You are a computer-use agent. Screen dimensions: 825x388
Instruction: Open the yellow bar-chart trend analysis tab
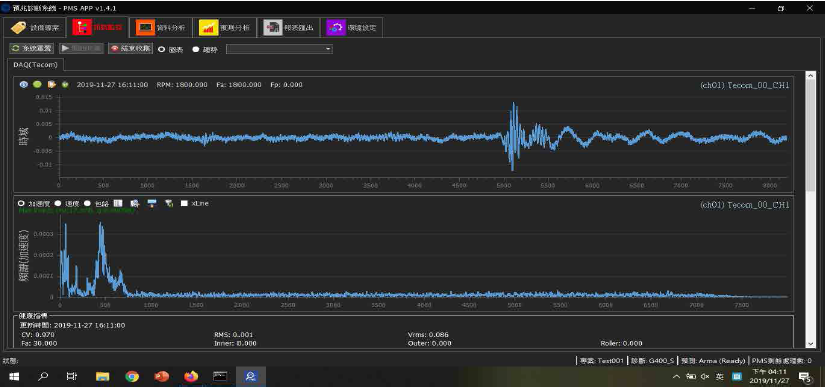(225, 28)
